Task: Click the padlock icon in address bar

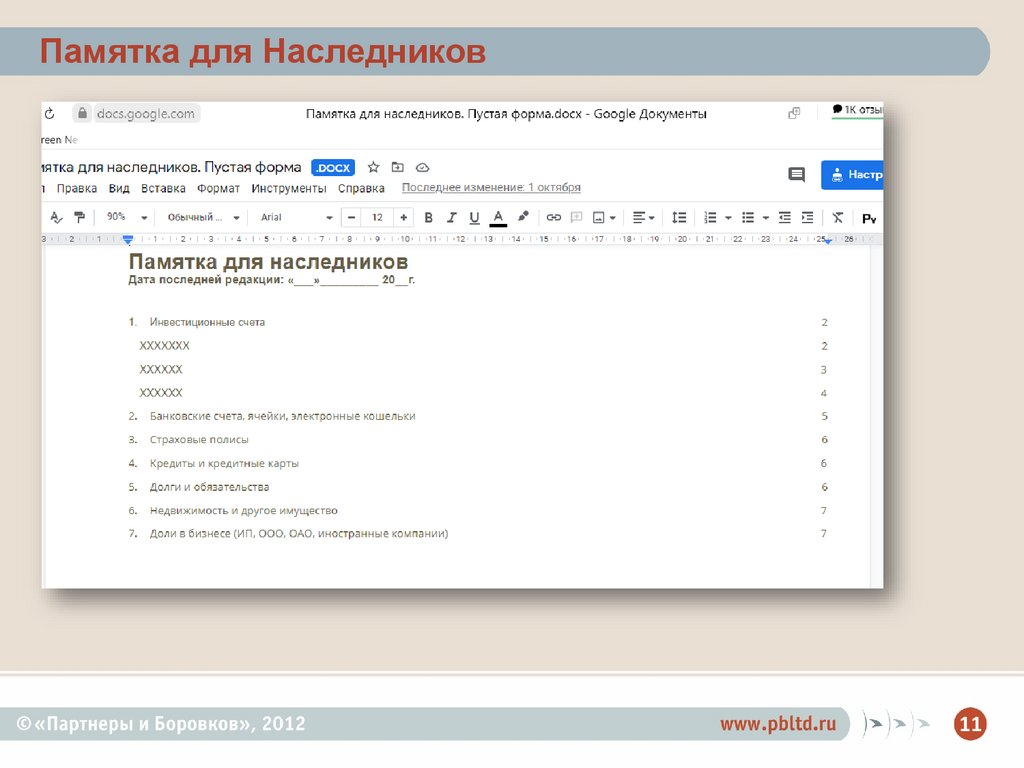Action: click(x=82, y=114)
